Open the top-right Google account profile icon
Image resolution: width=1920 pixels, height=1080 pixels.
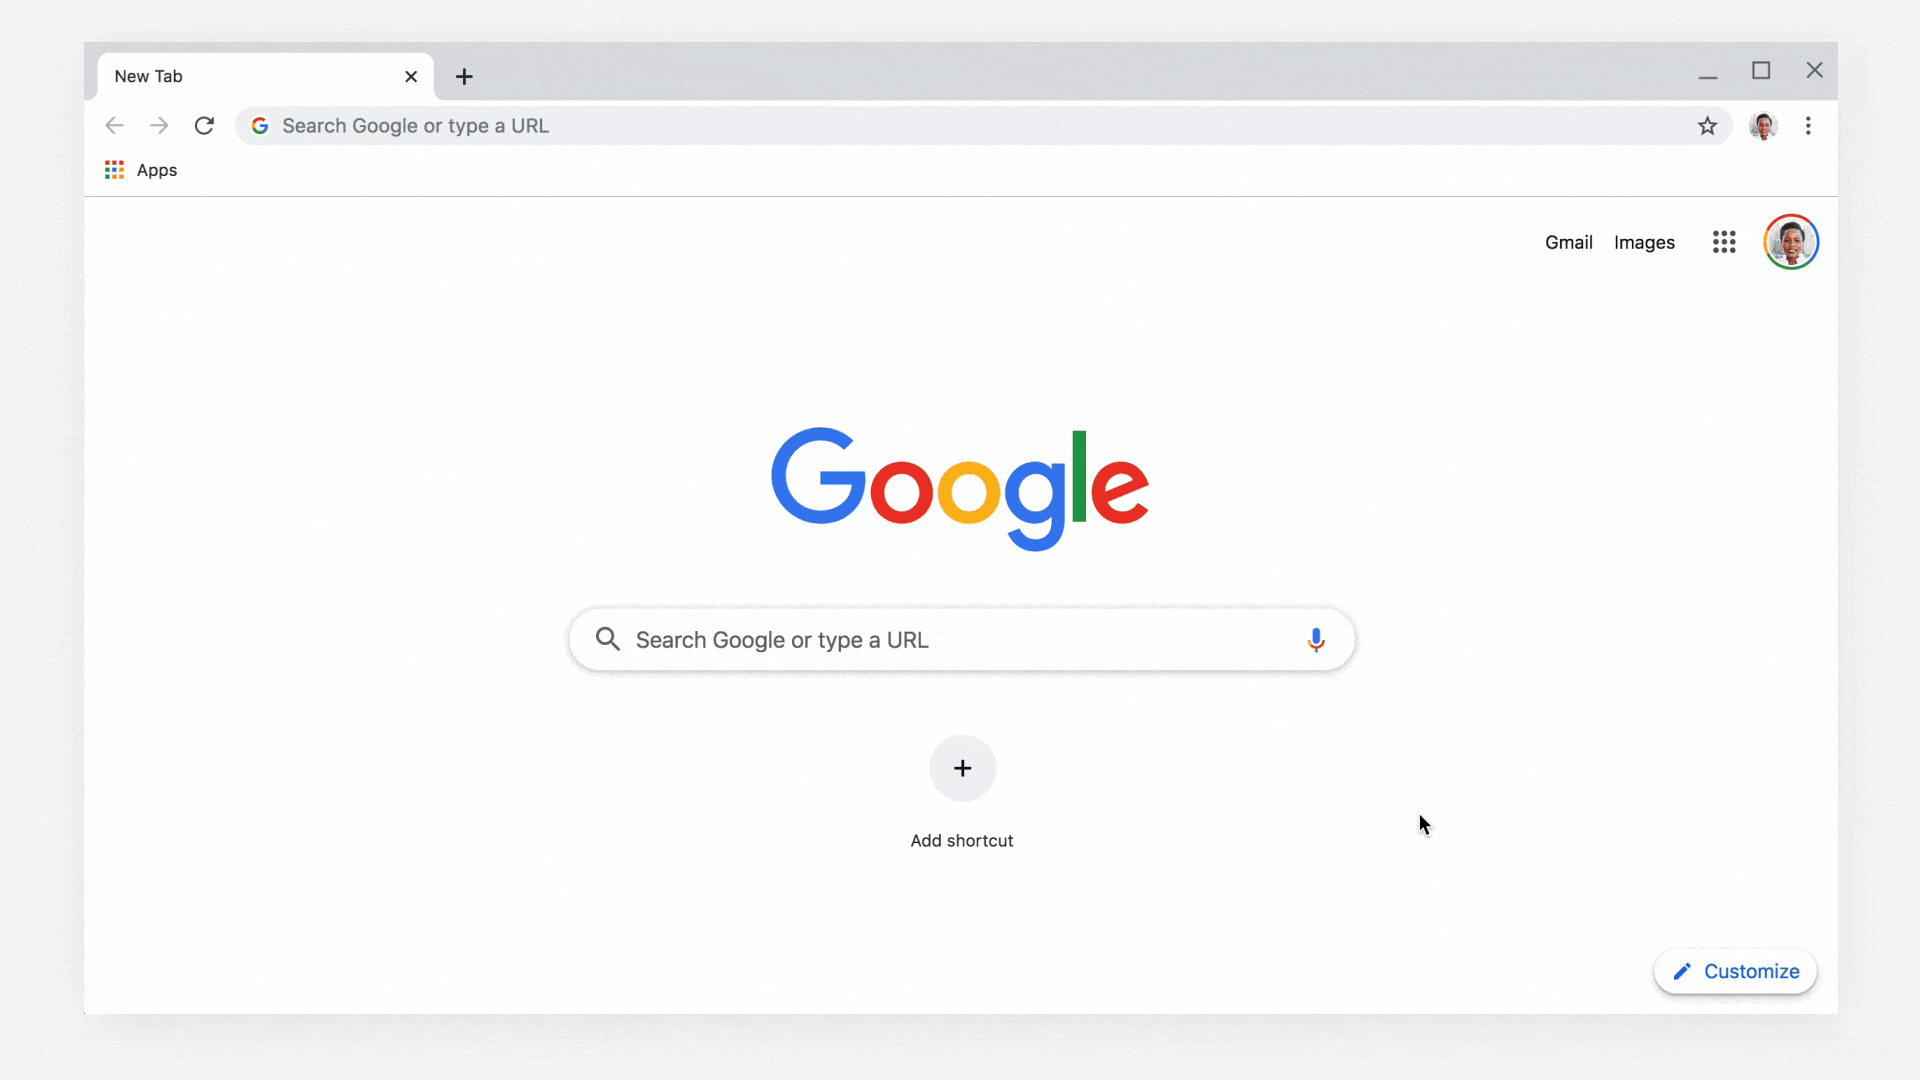[1791, 241]
